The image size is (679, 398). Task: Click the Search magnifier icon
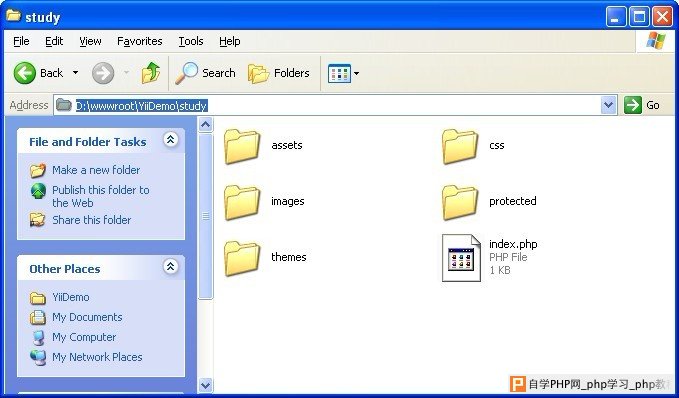(187, 73)
